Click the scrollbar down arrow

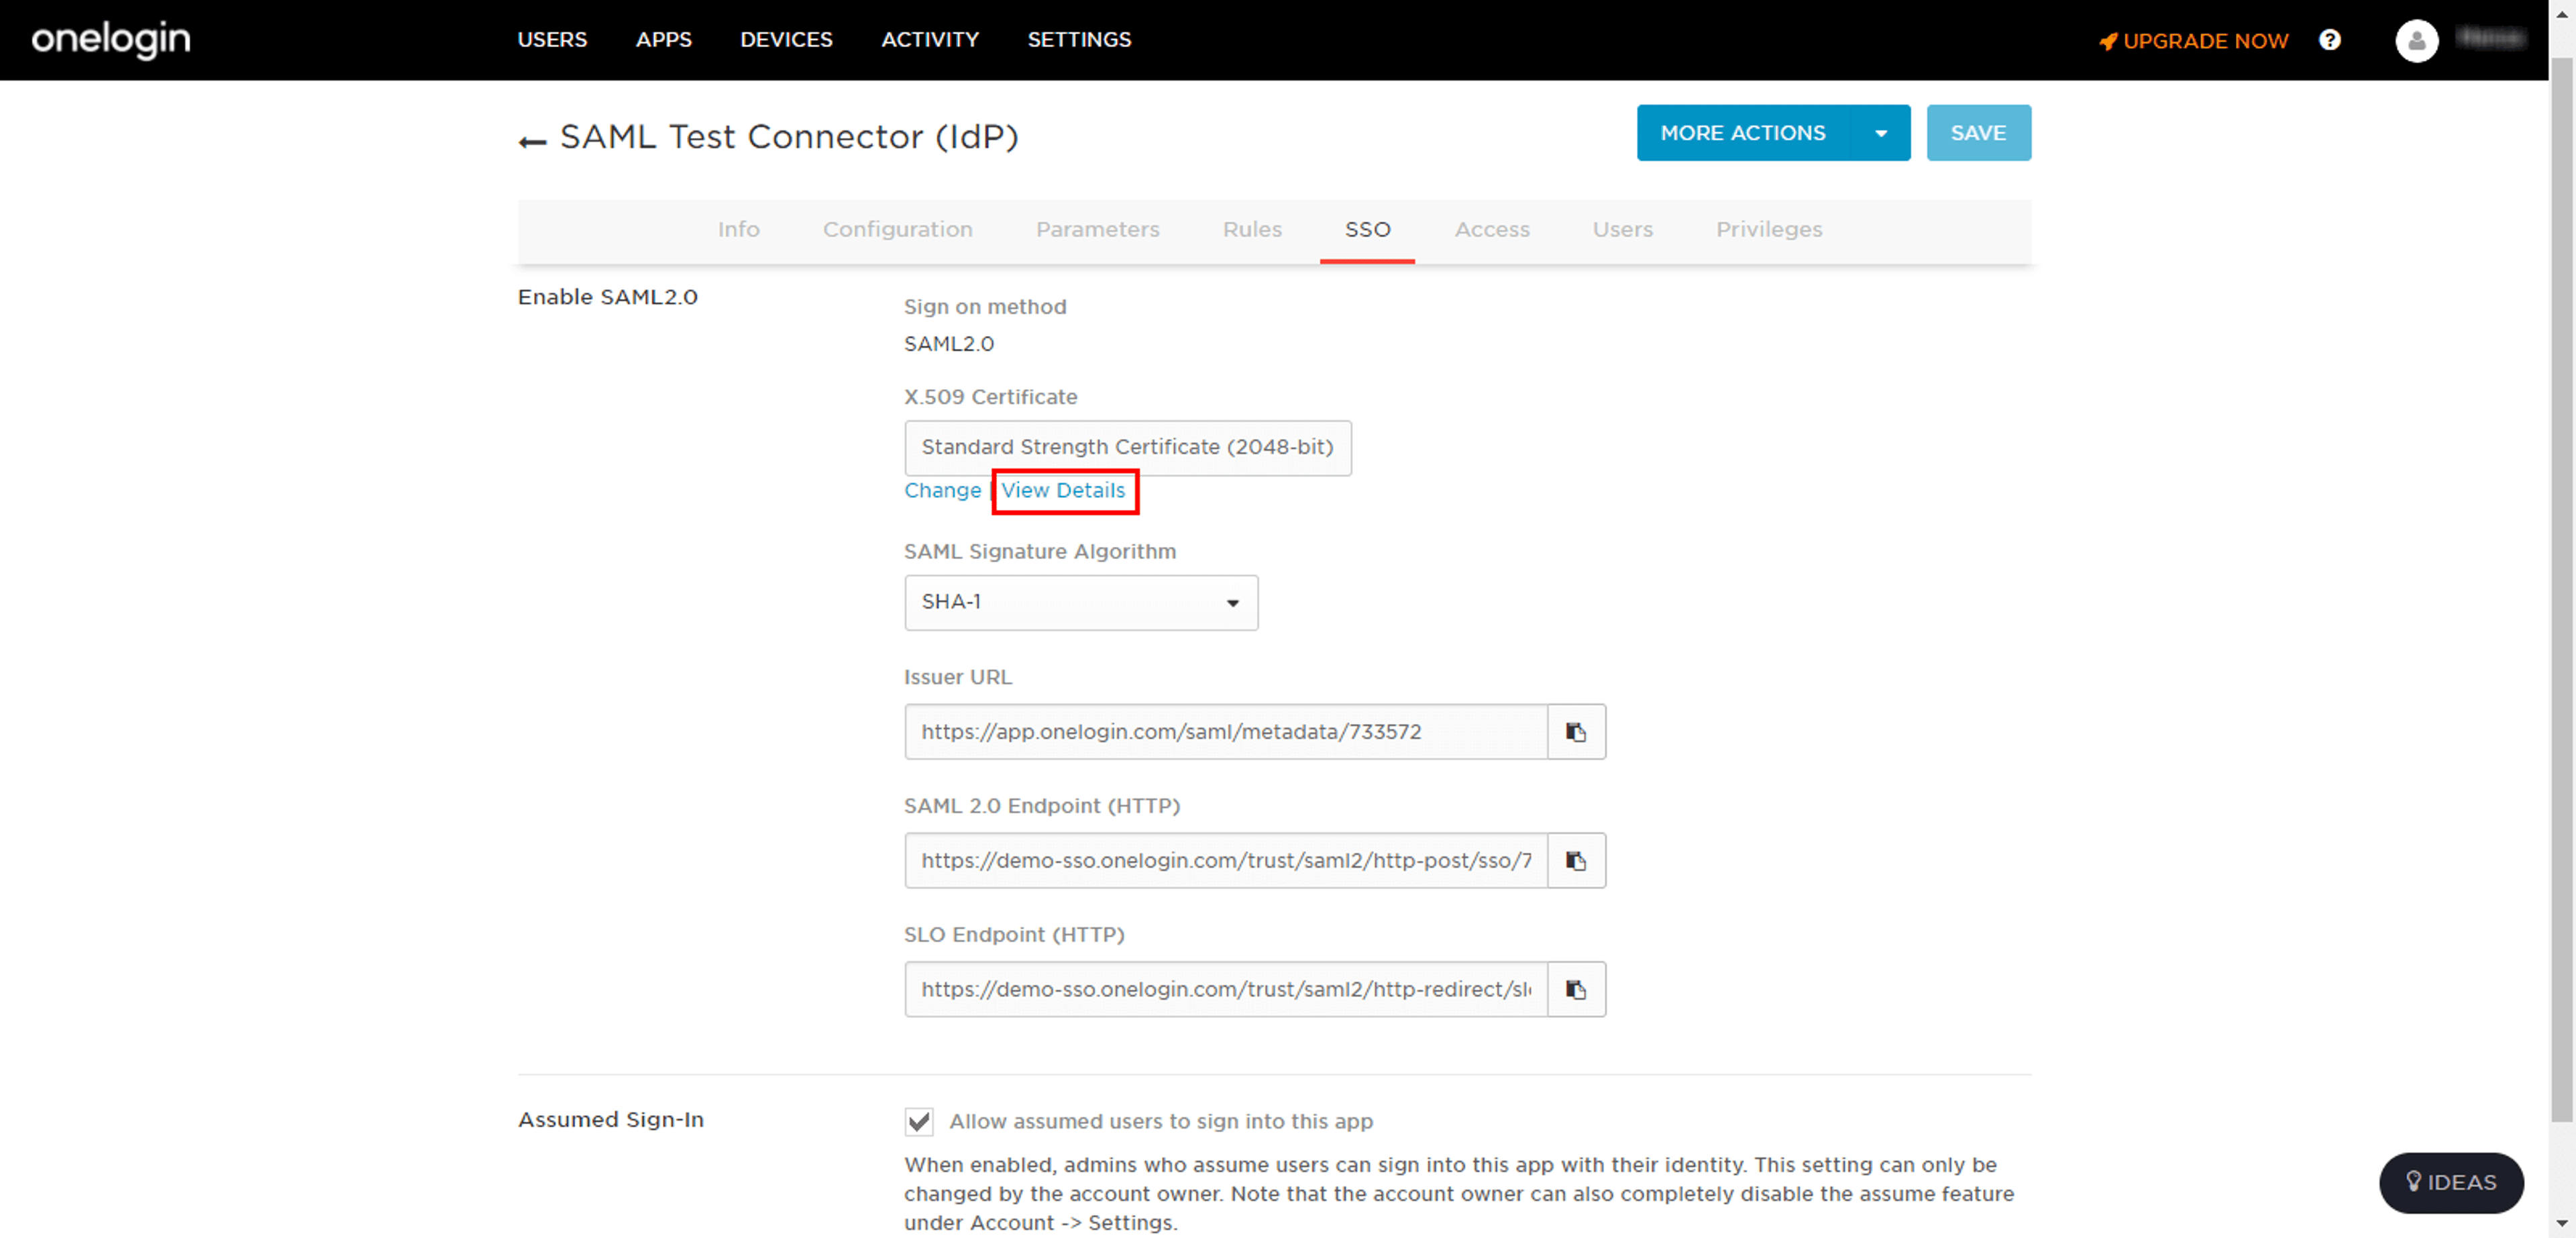(x=2562, y=1224)
